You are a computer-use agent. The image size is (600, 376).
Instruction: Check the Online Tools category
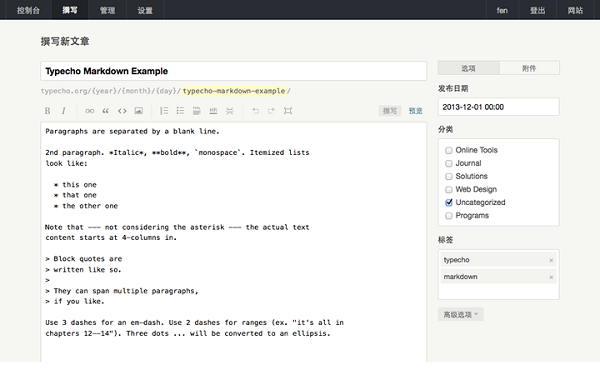[449, 150]
